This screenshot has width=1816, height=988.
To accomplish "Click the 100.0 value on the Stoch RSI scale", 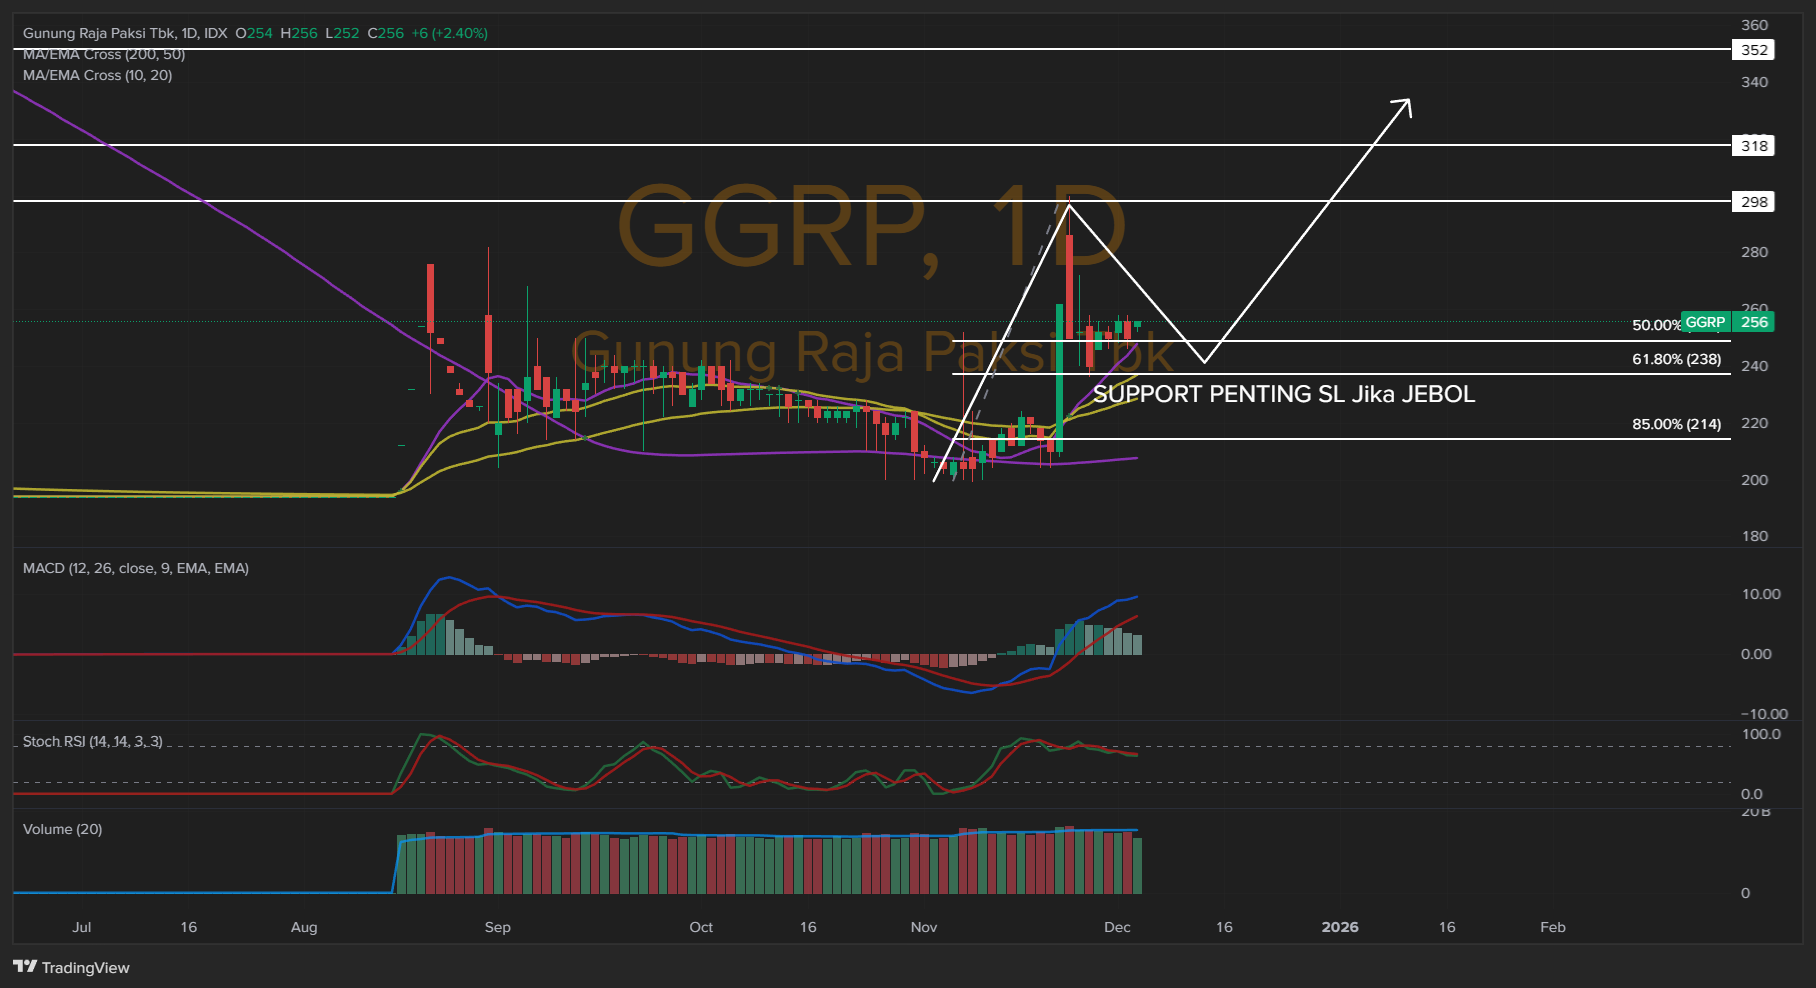I will coord(1761,734).
